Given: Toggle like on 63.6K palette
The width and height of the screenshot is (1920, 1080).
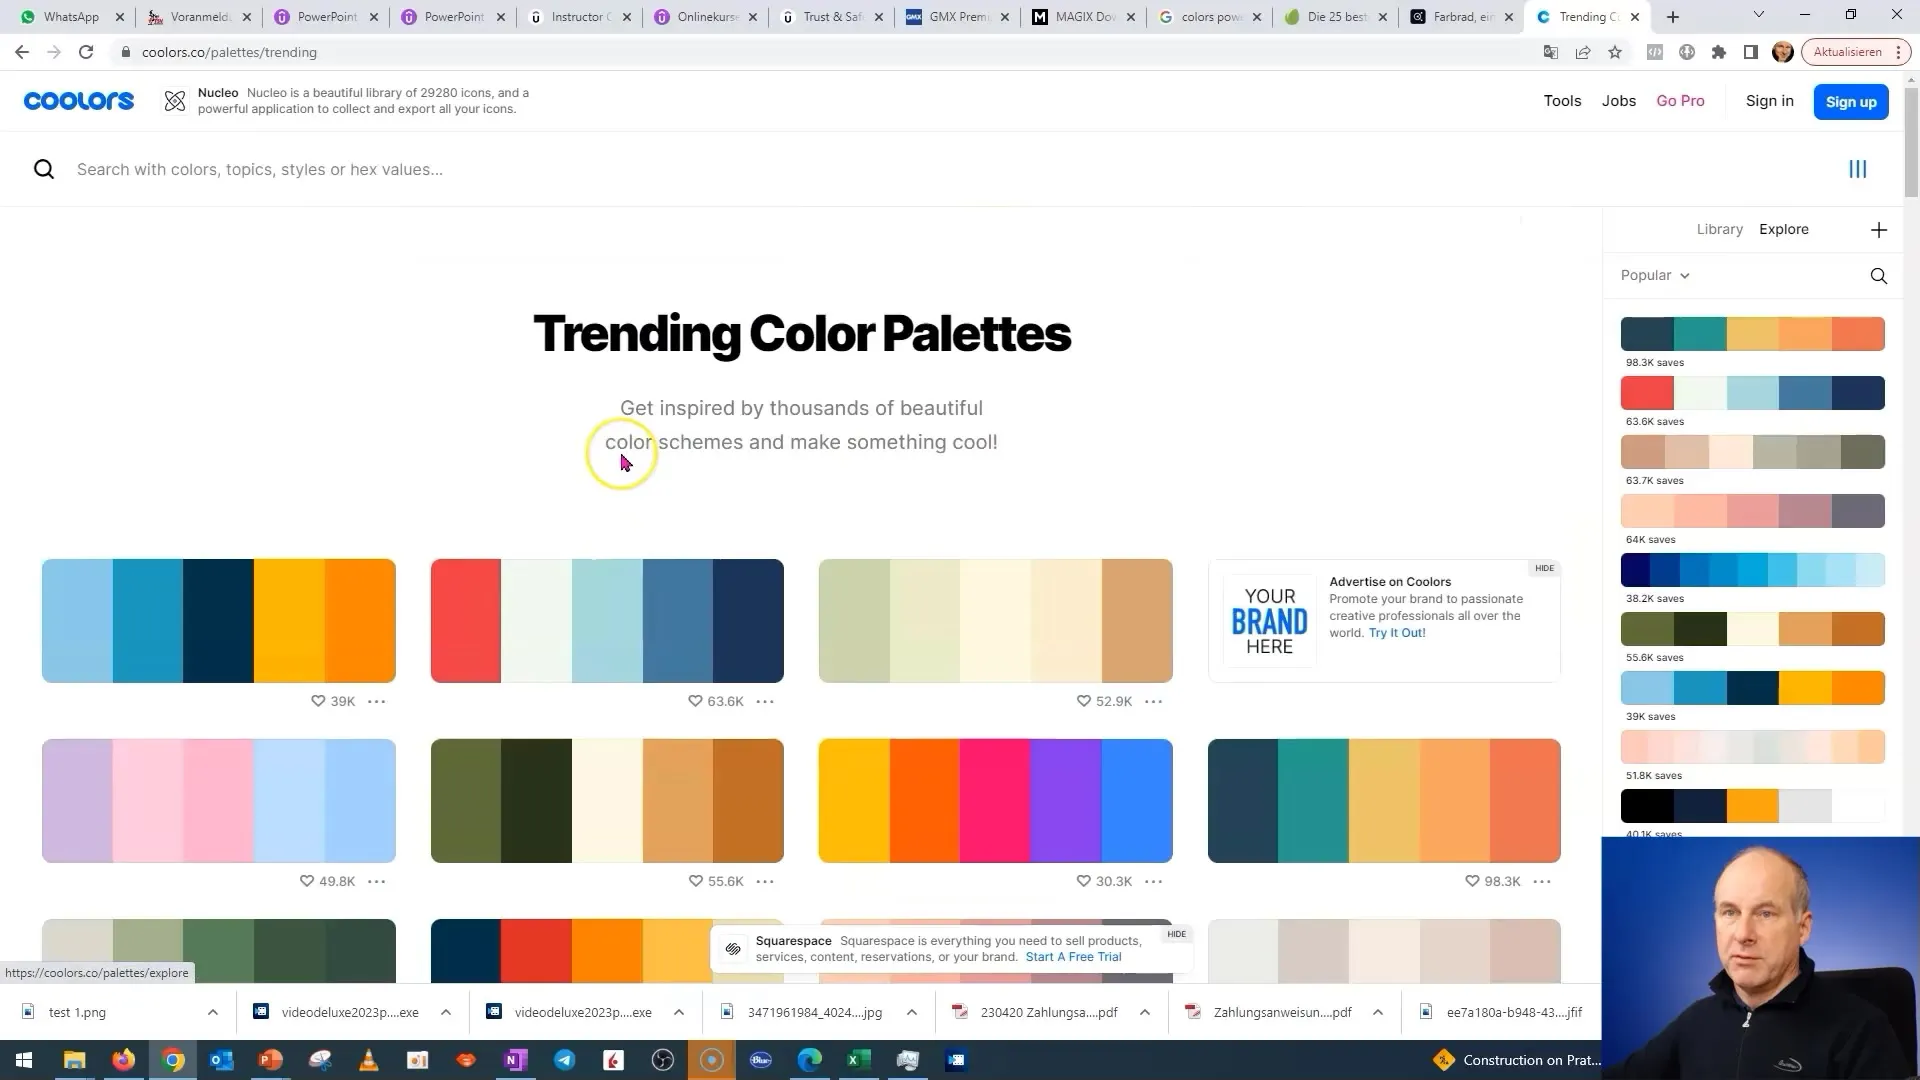Looking at the screenshot, I should tap(695, 700).
